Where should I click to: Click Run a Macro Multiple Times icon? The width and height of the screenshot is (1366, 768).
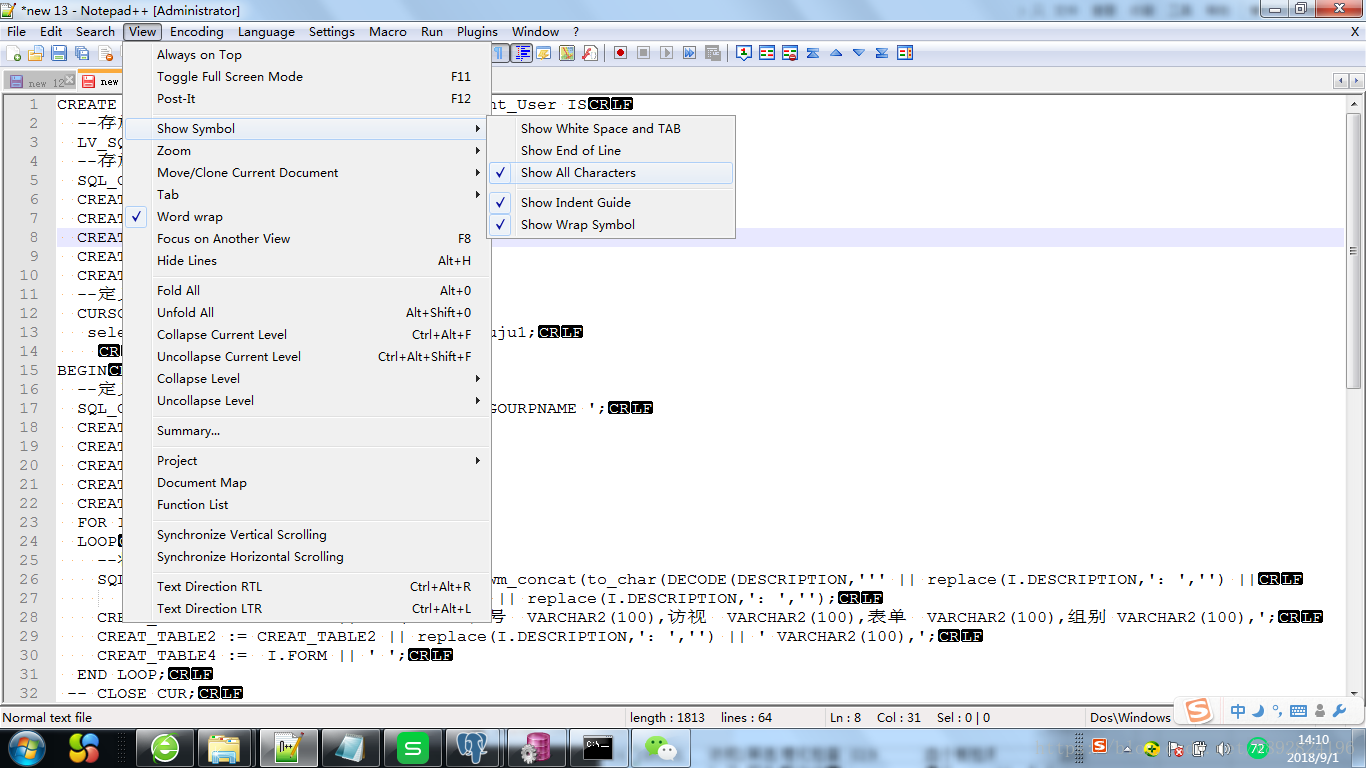(x=689, y=53)
